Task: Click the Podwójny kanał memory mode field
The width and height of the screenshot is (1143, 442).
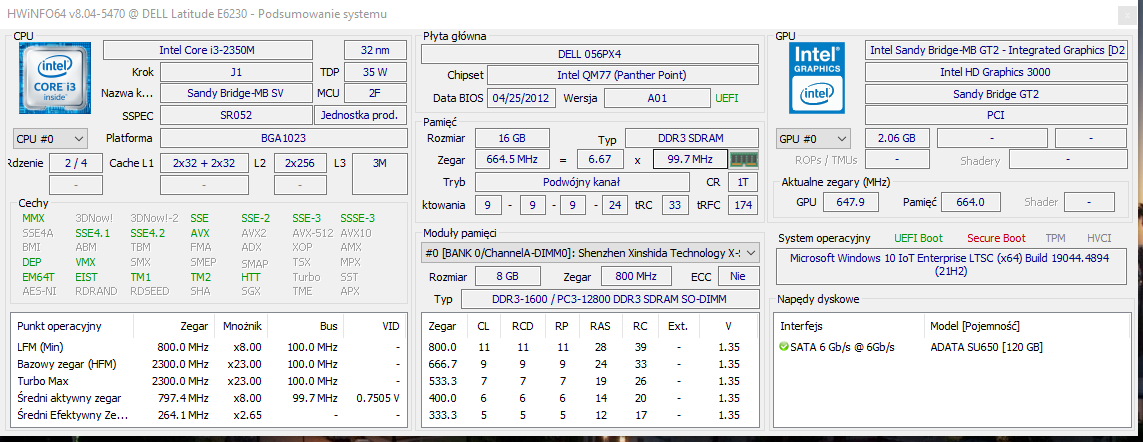Action: [x=581, y=182]
